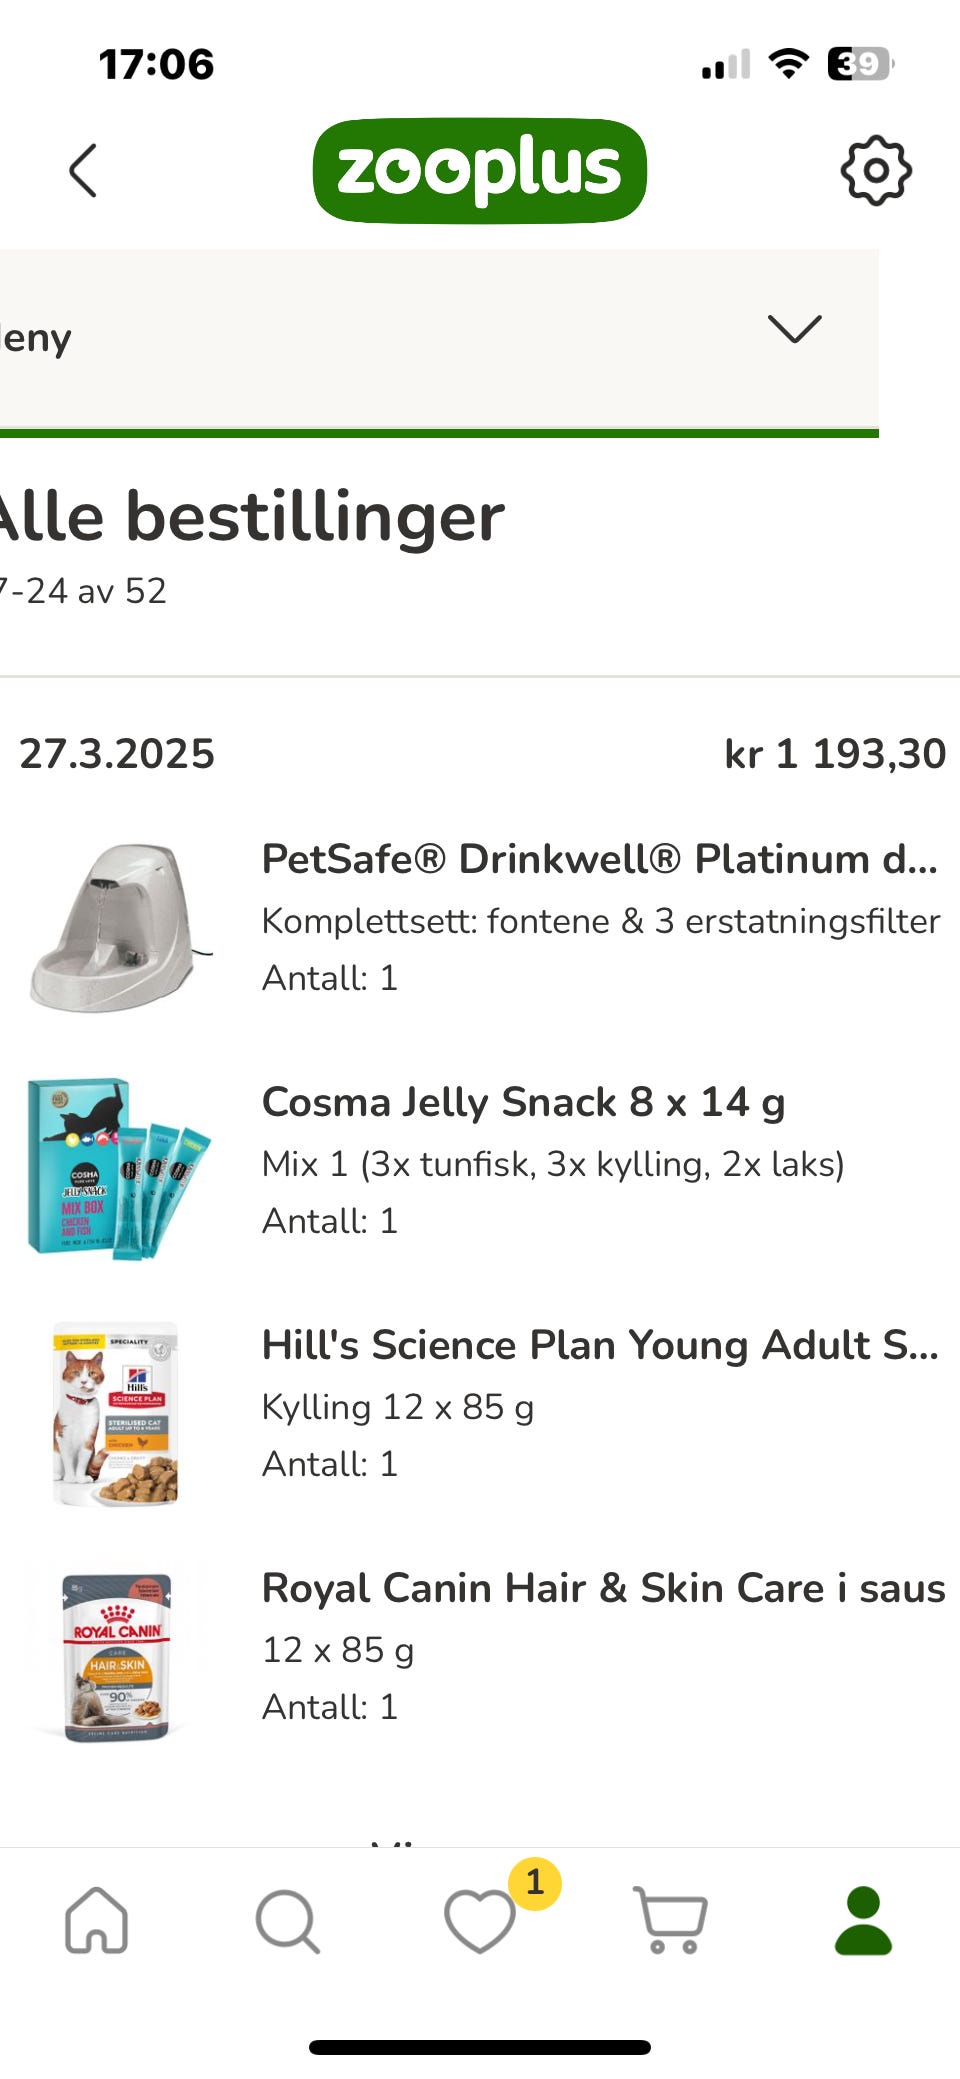Tap the order total kr 1 193,30

pos(835,754)
